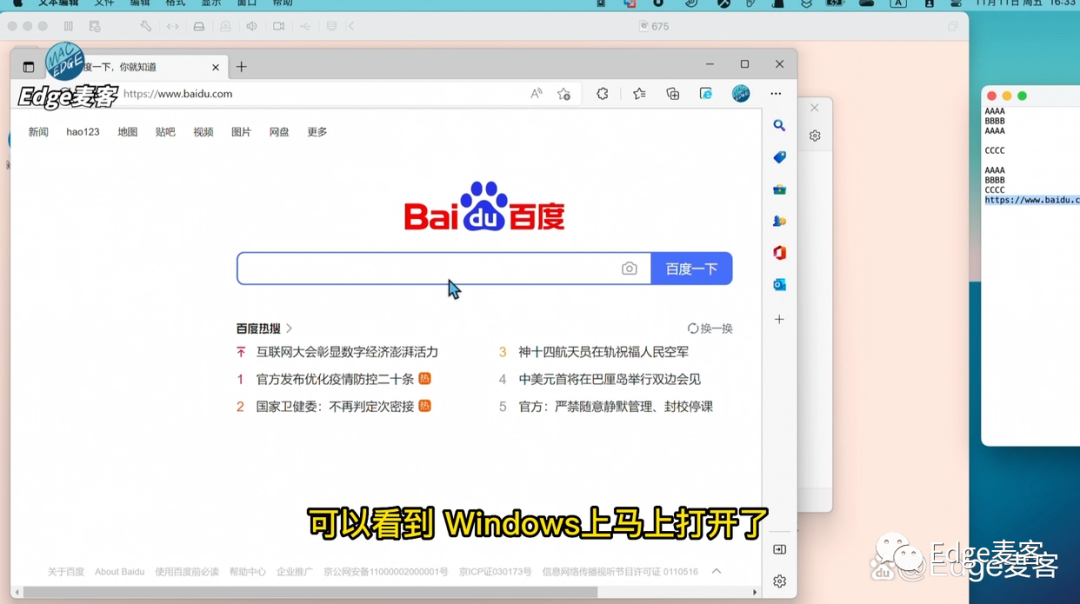Open the 新闻 link on Baidu
Screen dimensions: 1080x604
click(x=38, y=132)
